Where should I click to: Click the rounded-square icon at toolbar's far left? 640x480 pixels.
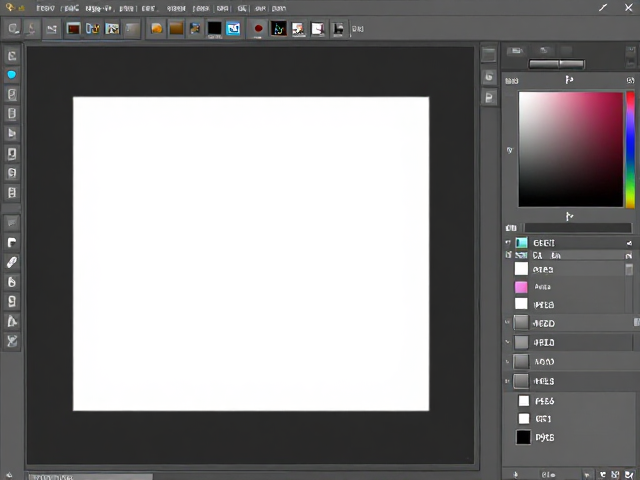pyautogui.click(x=13, y=29)
